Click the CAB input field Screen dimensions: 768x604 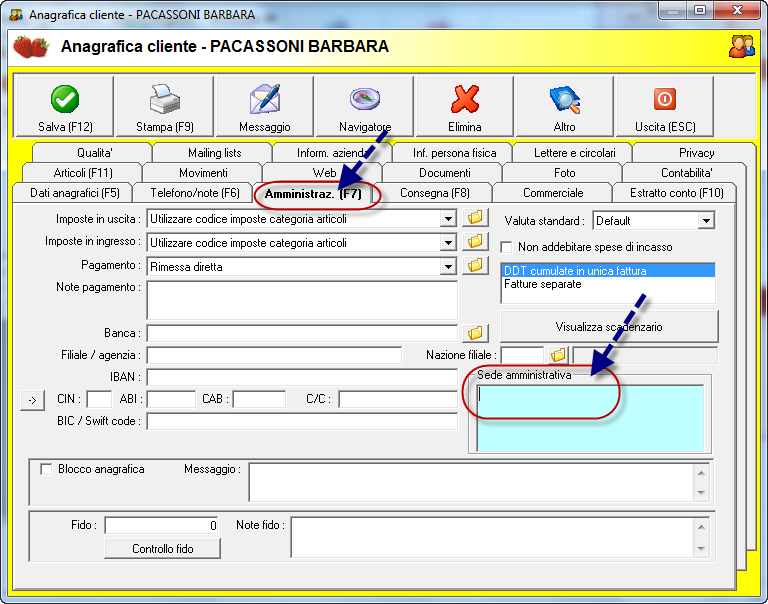coord(259,399)
